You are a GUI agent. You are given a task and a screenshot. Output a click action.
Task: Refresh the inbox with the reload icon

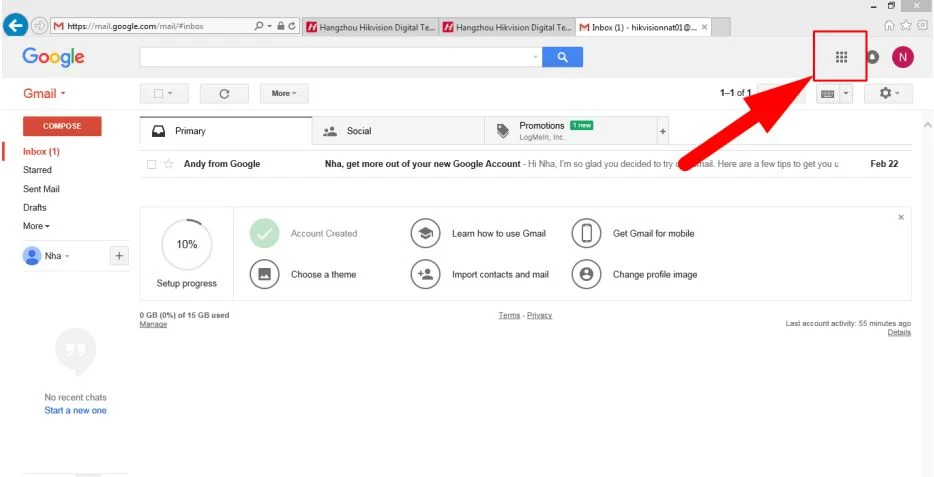pyautogui.click(x=224, y=93)
